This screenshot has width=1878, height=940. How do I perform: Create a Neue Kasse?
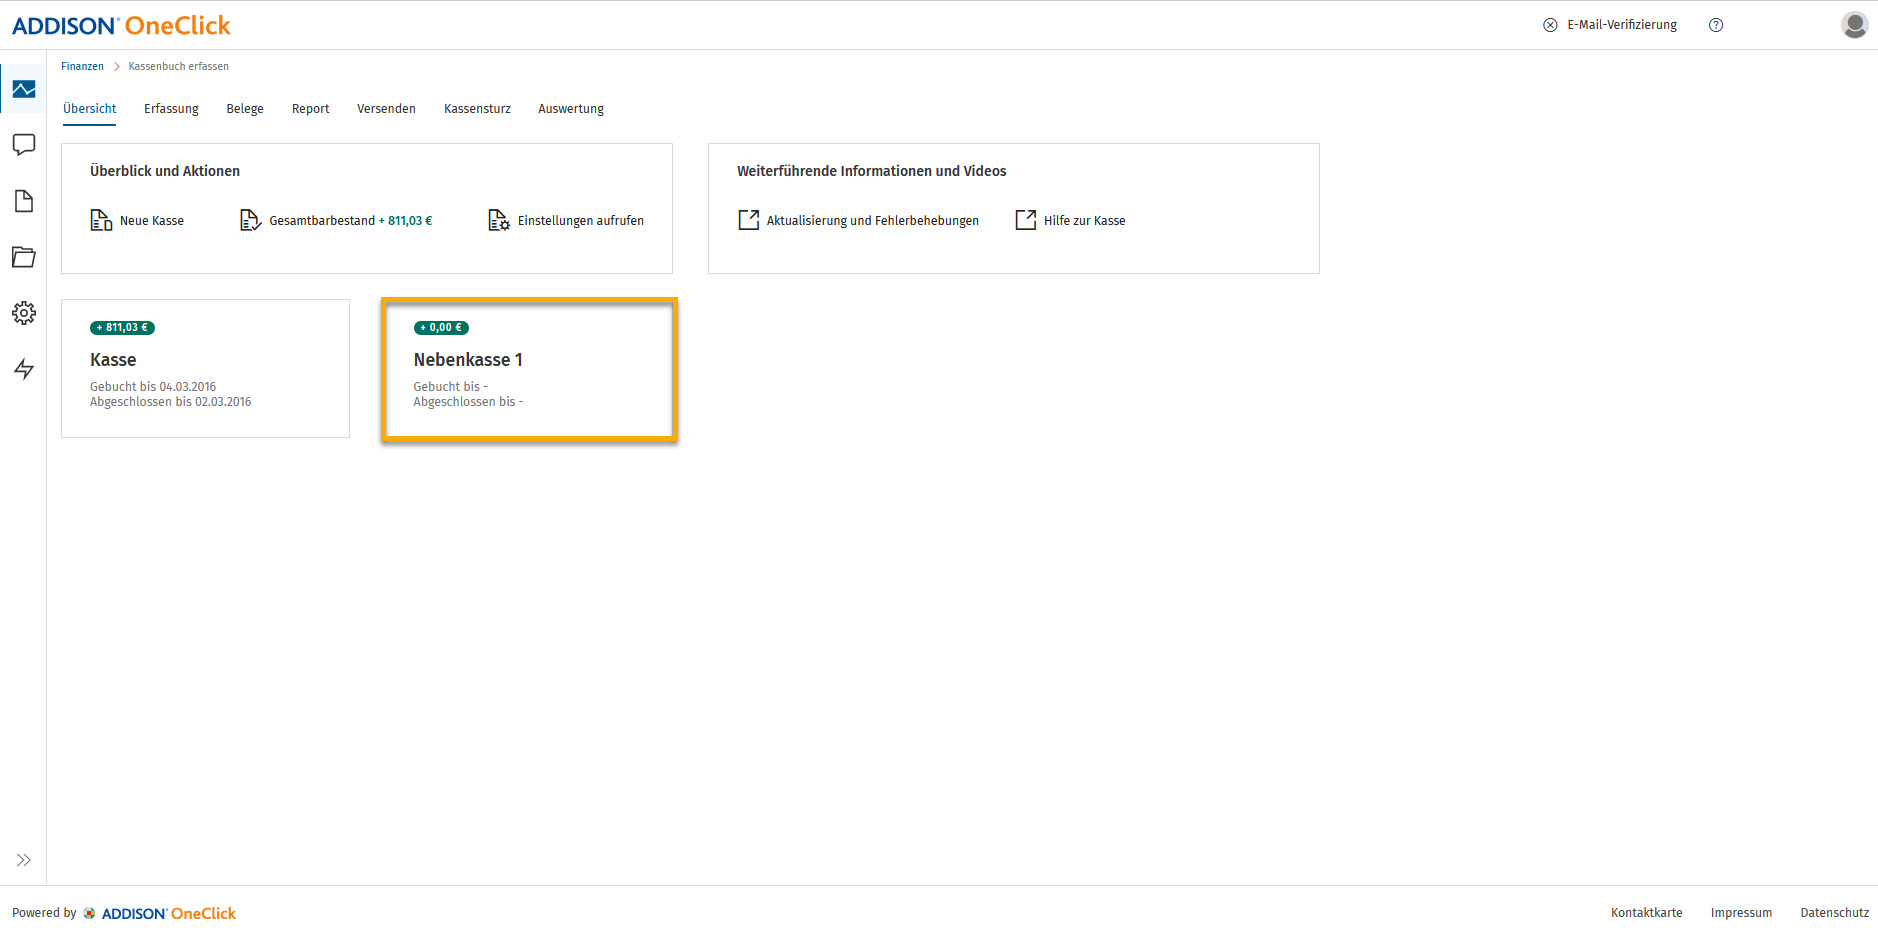152,221
